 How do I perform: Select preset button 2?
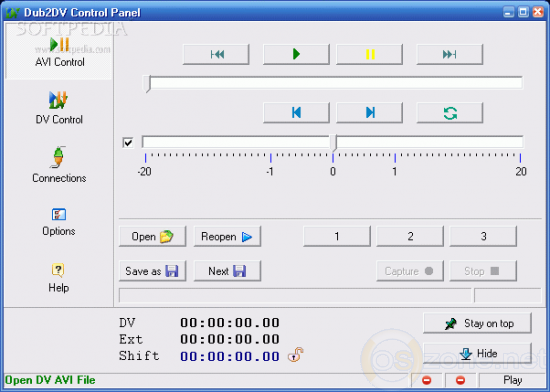[x=410, y=236]
